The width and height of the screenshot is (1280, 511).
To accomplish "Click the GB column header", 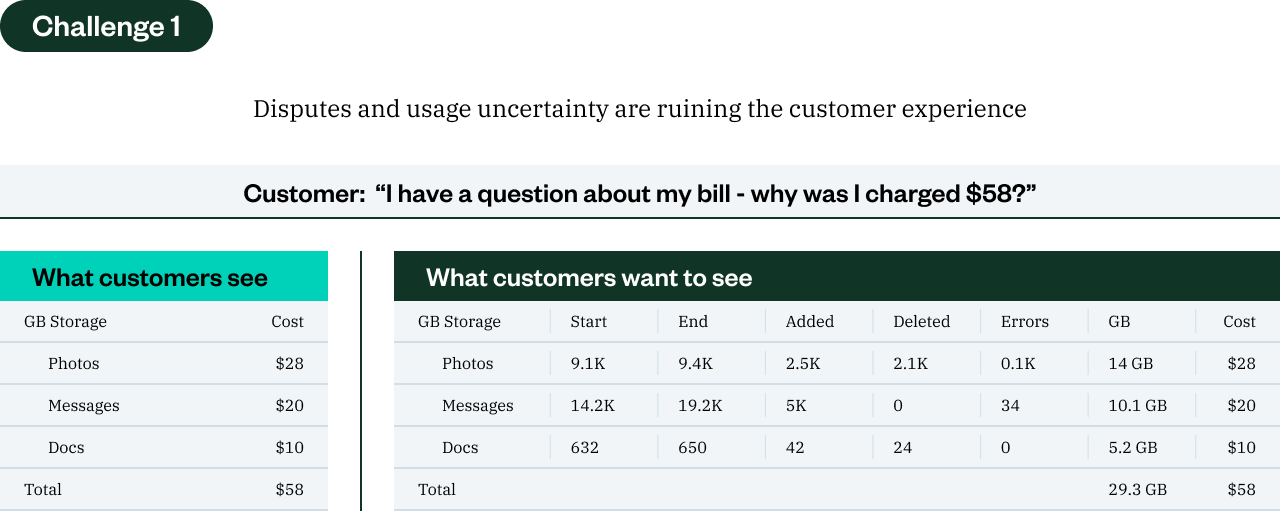I will (1119, 322).
